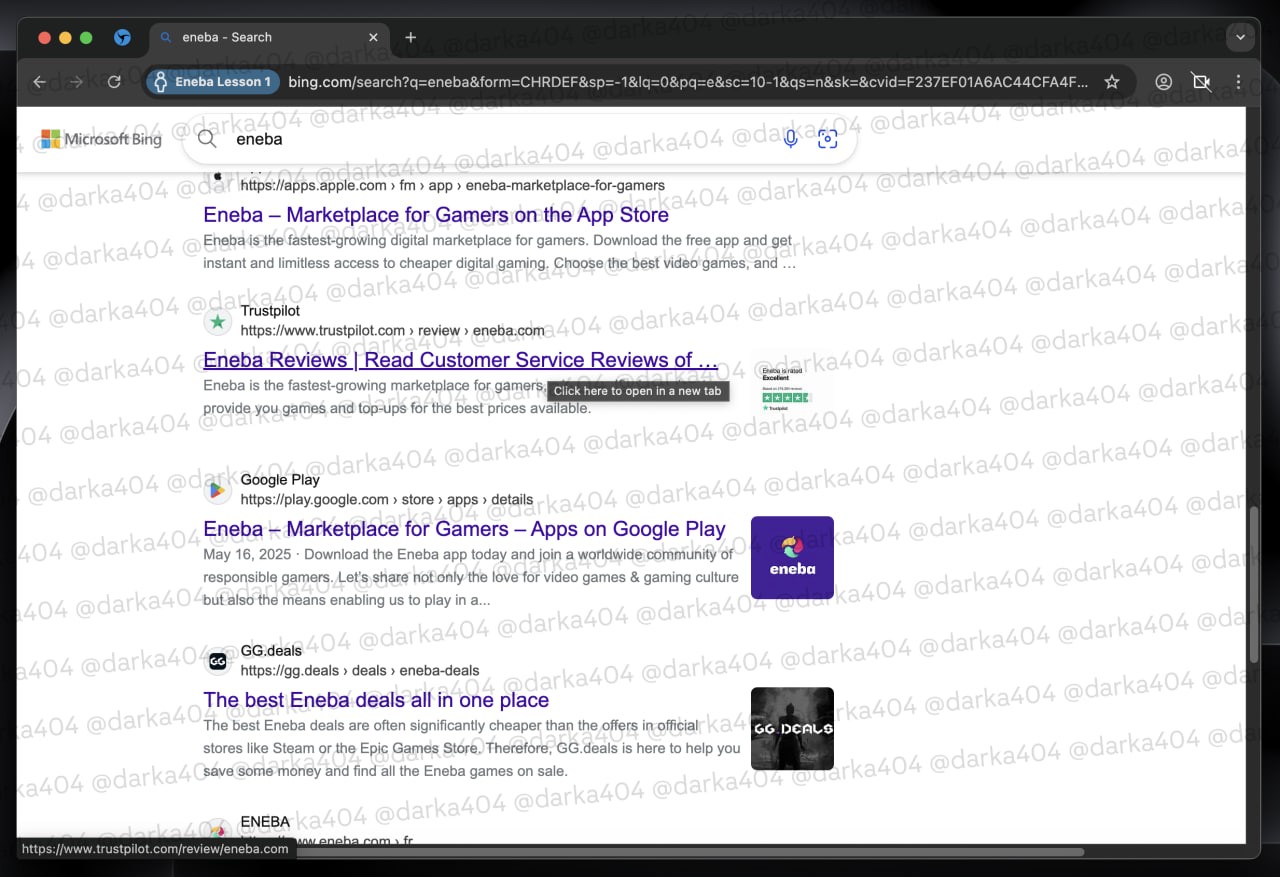Screen dimensions: 1280x877
Task: Click the horizontal page scrollbar thumb
Action: (688, 852)
